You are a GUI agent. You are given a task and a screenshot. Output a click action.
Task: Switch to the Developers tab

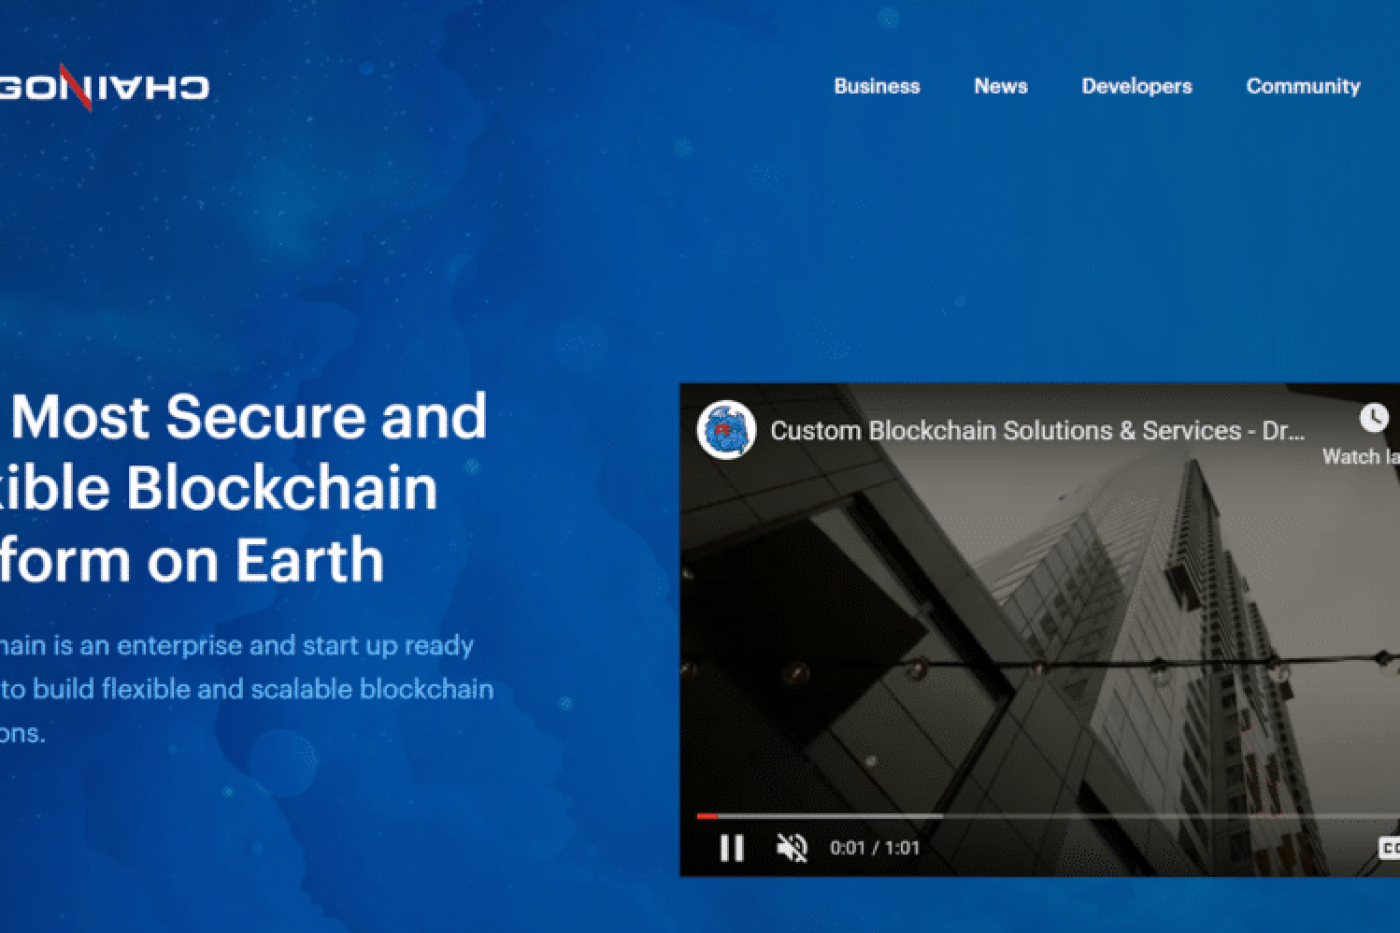click(1136, 87)
